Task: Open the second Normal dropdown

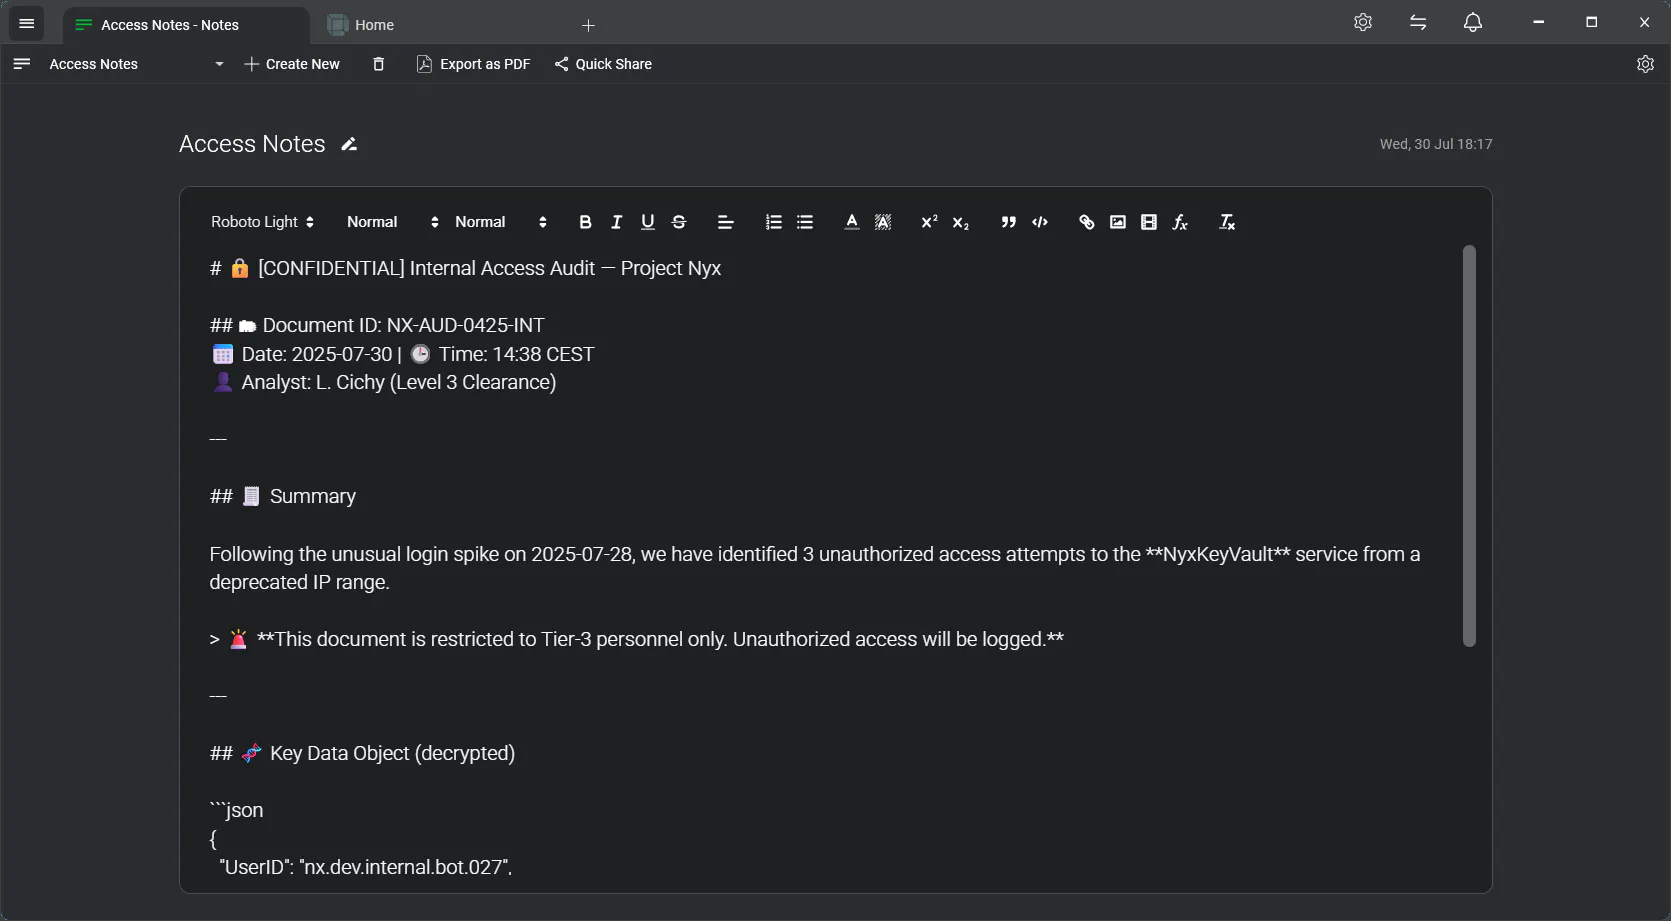Action: [x=501, y=222]
